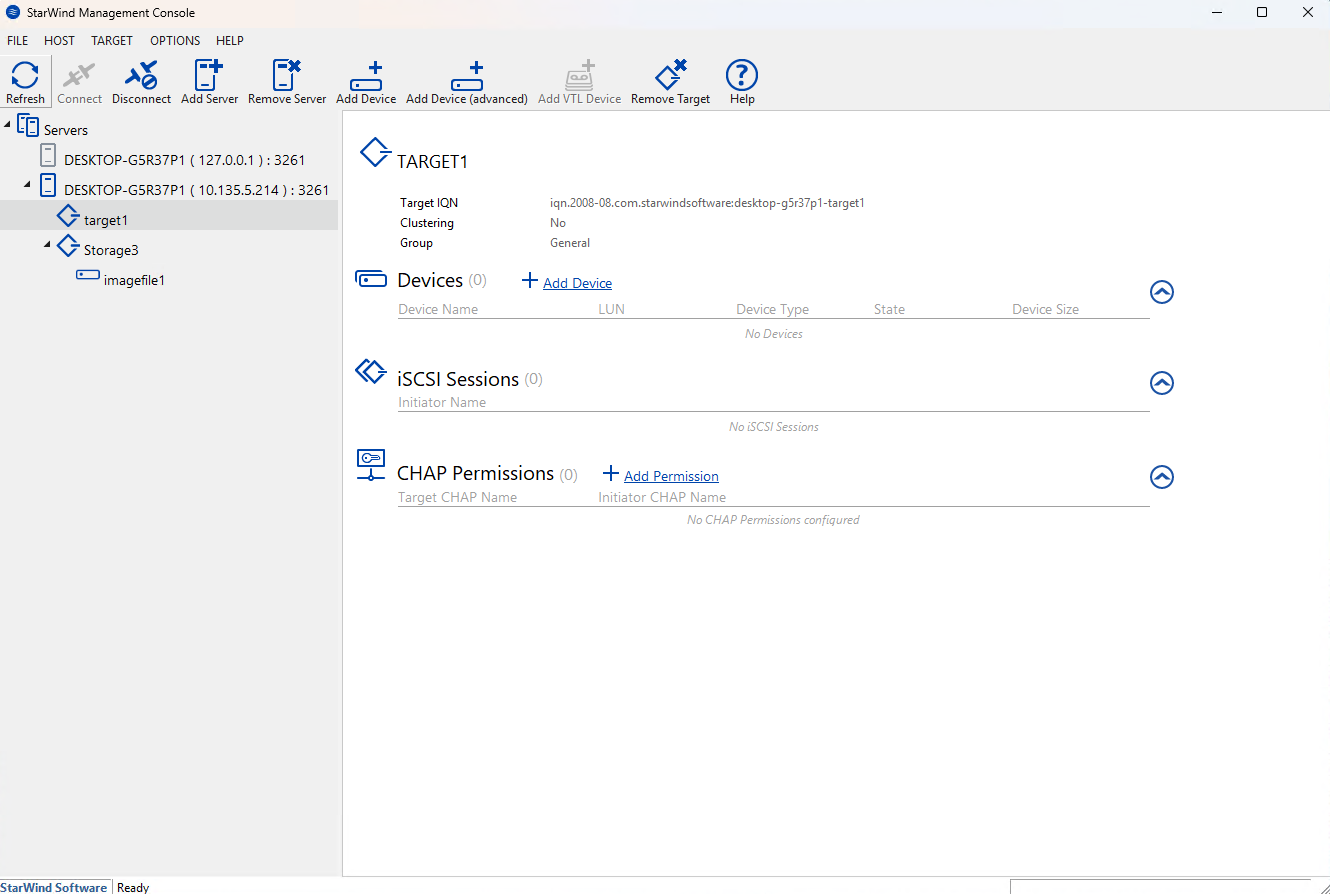Click the TARGET1 header diamond icon
1330x894 pixels.
375,153
